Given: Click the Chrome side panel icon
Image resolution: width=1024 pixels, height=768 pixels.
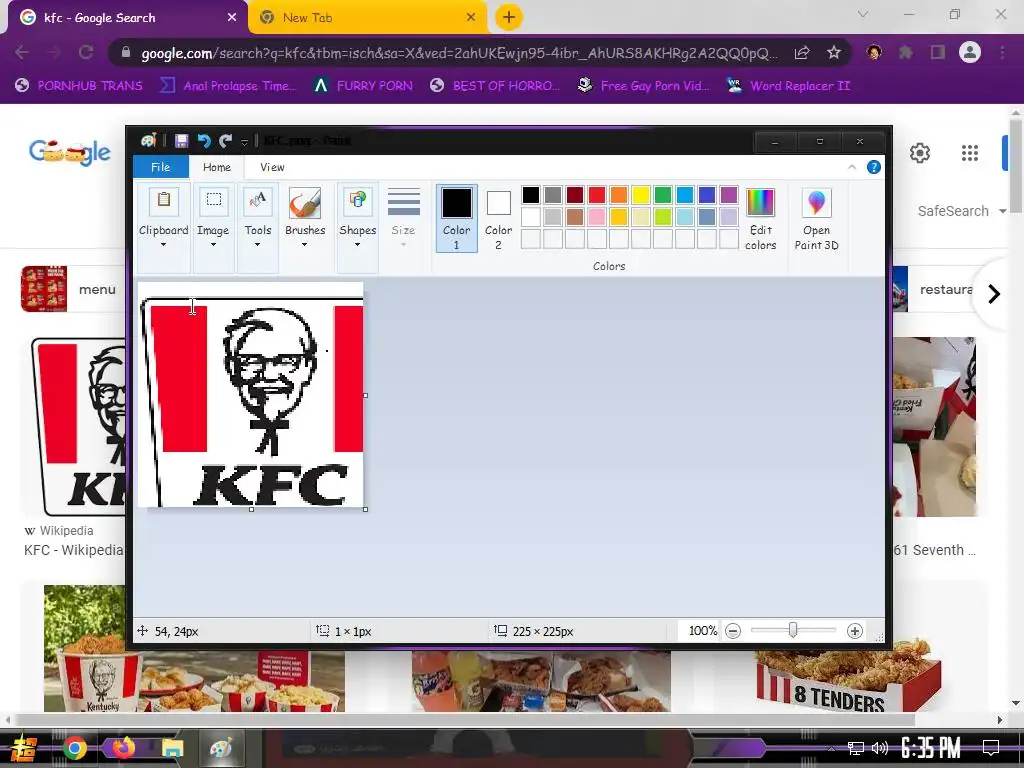Looking at the screenshot, I should pyautogui.click(x=937, y=52).
